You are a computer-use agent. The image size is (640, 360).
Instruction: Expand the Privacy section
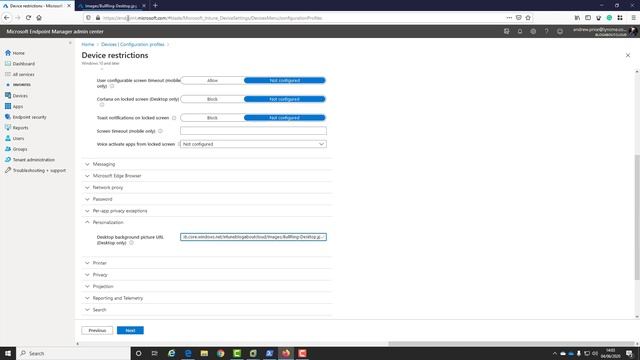(207, 275)
